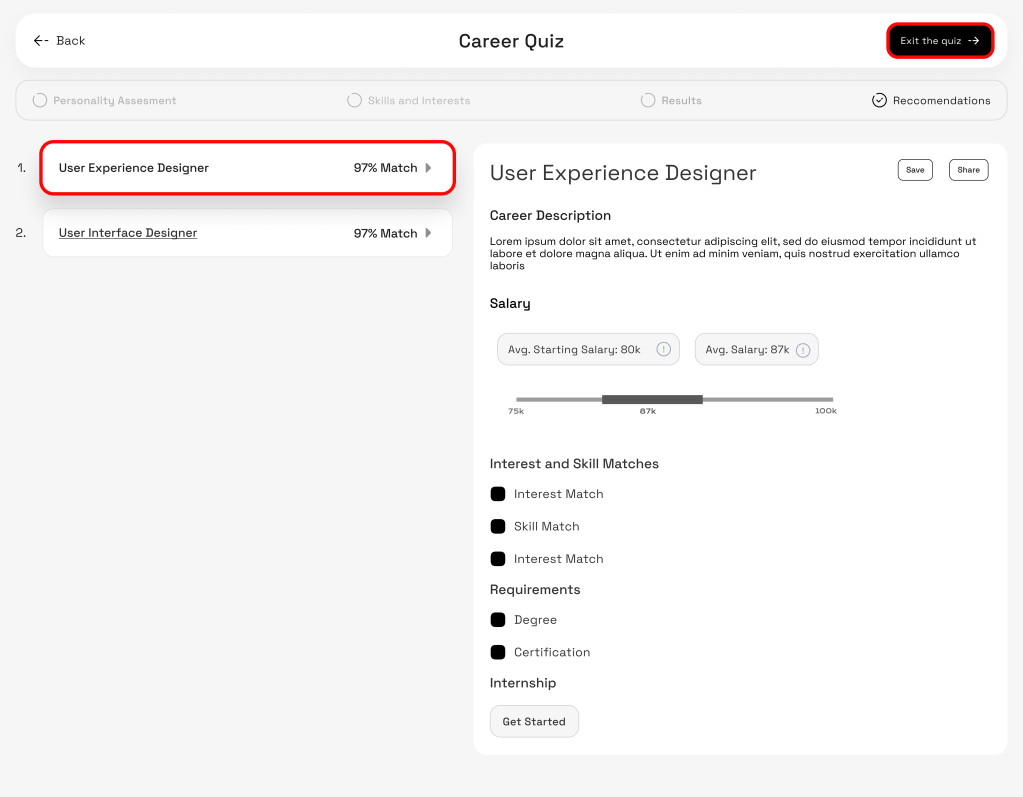The height and width of the screenshot is (797, 1023).
Task: Toggle the Degree requirement checkbox
Action: [498, 620]
